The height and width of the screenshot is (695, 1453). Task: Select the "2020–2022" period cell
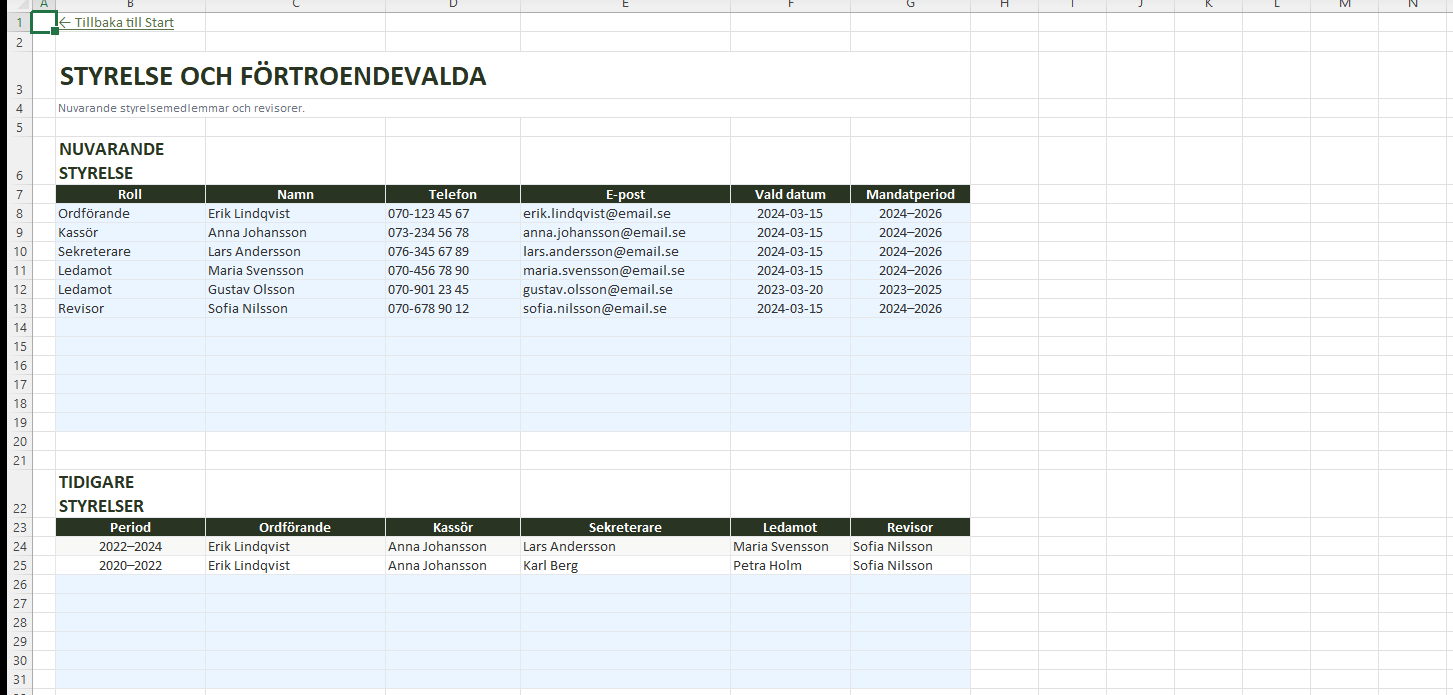point(130,565)
